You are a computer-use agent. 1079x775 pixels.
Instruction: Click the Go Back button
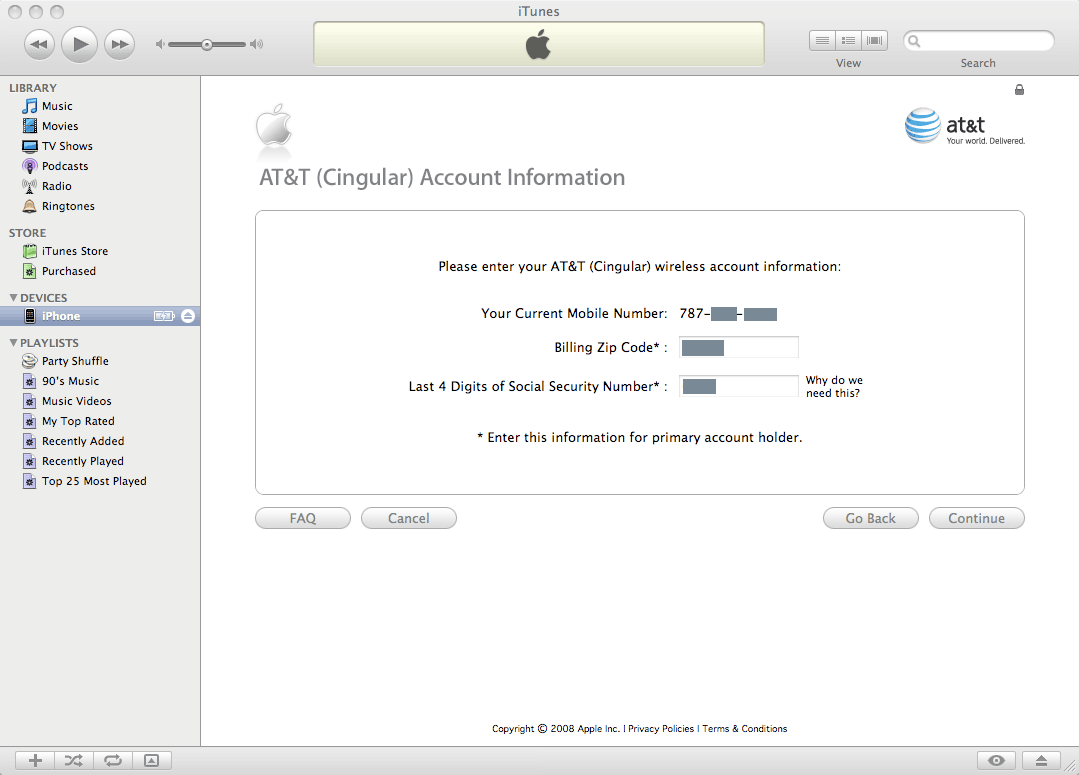tap(870, 518)
